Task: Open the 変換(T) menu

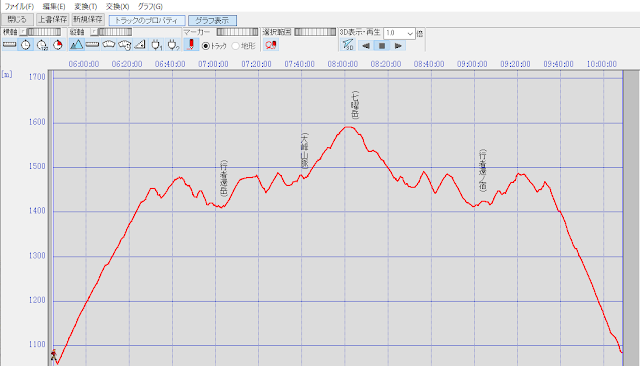Action: point(86,7)
